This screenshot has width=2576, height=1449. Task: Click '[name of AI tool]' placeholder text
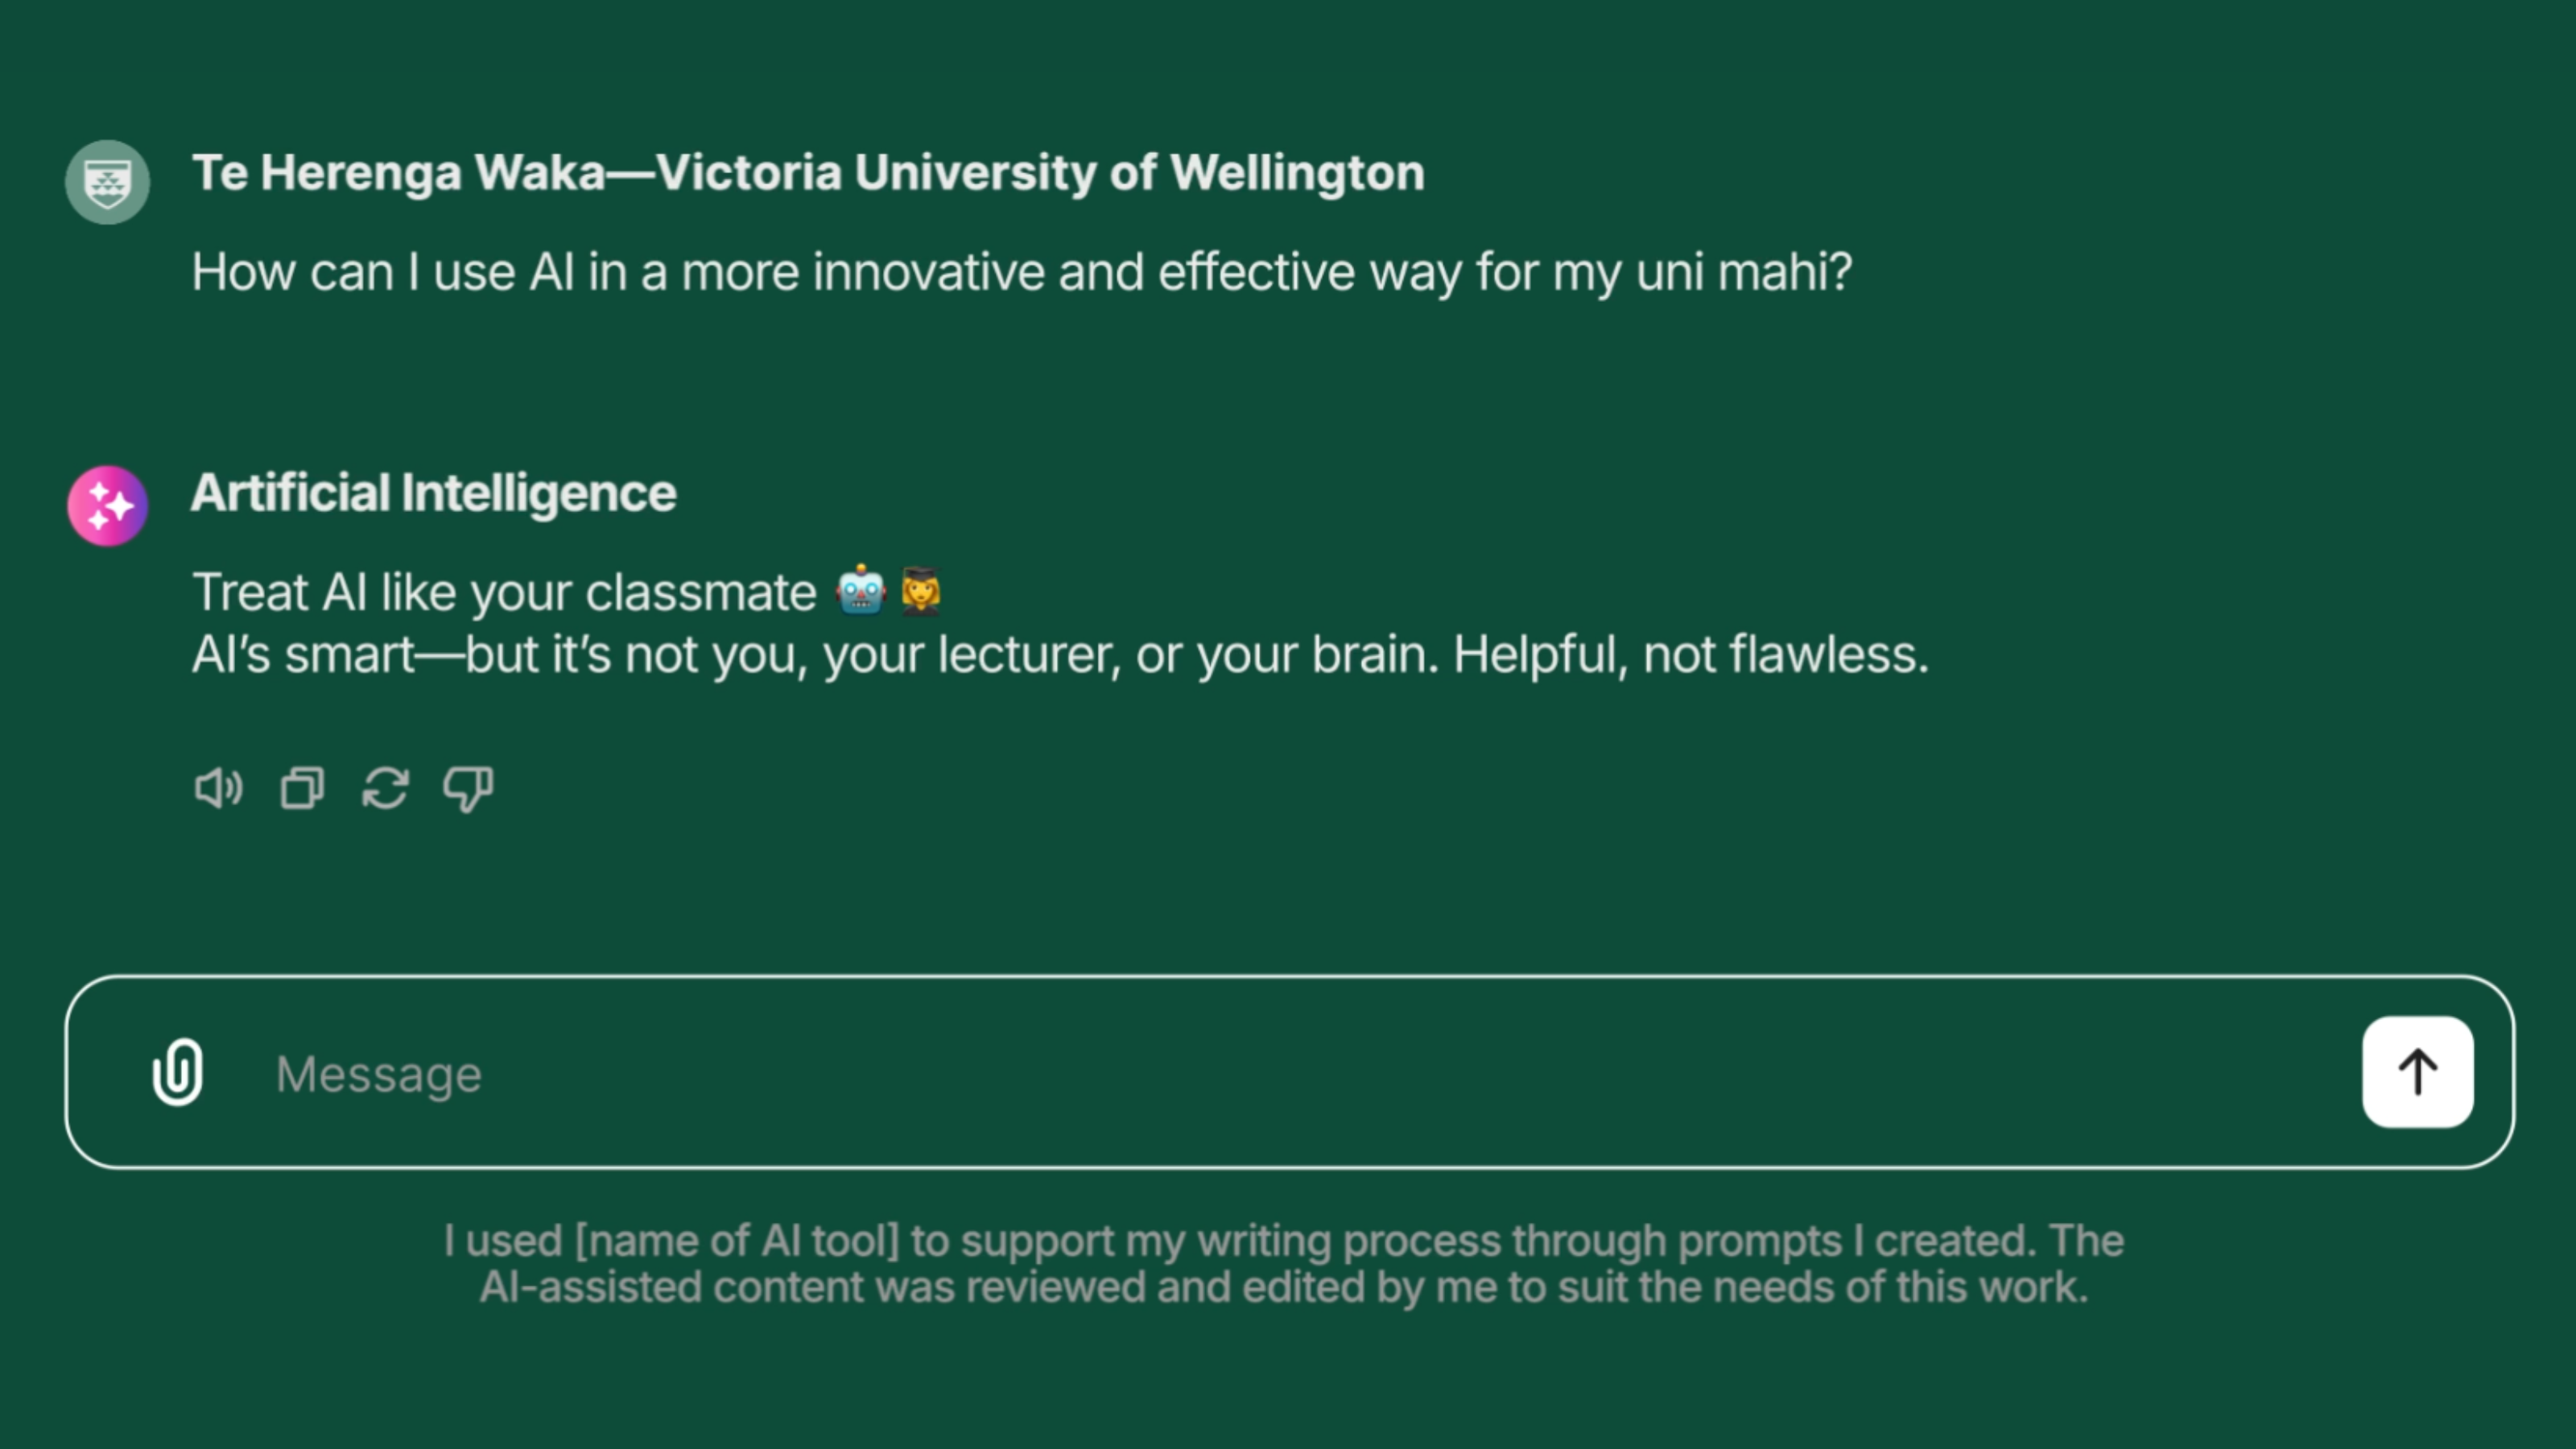pyautogui.click(x=737, y=1241)
